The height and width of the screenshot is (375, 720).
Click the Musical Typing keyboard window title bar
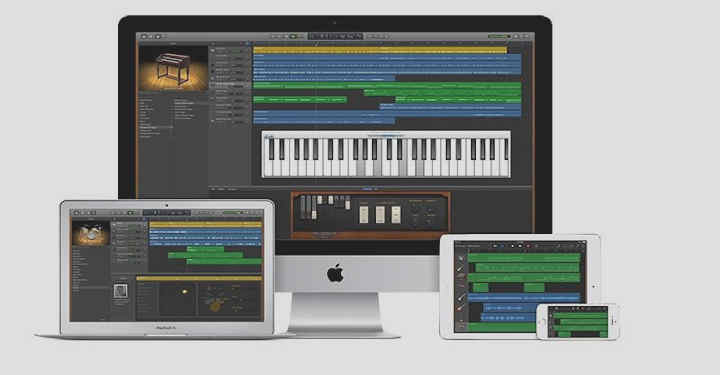(386, 134)
